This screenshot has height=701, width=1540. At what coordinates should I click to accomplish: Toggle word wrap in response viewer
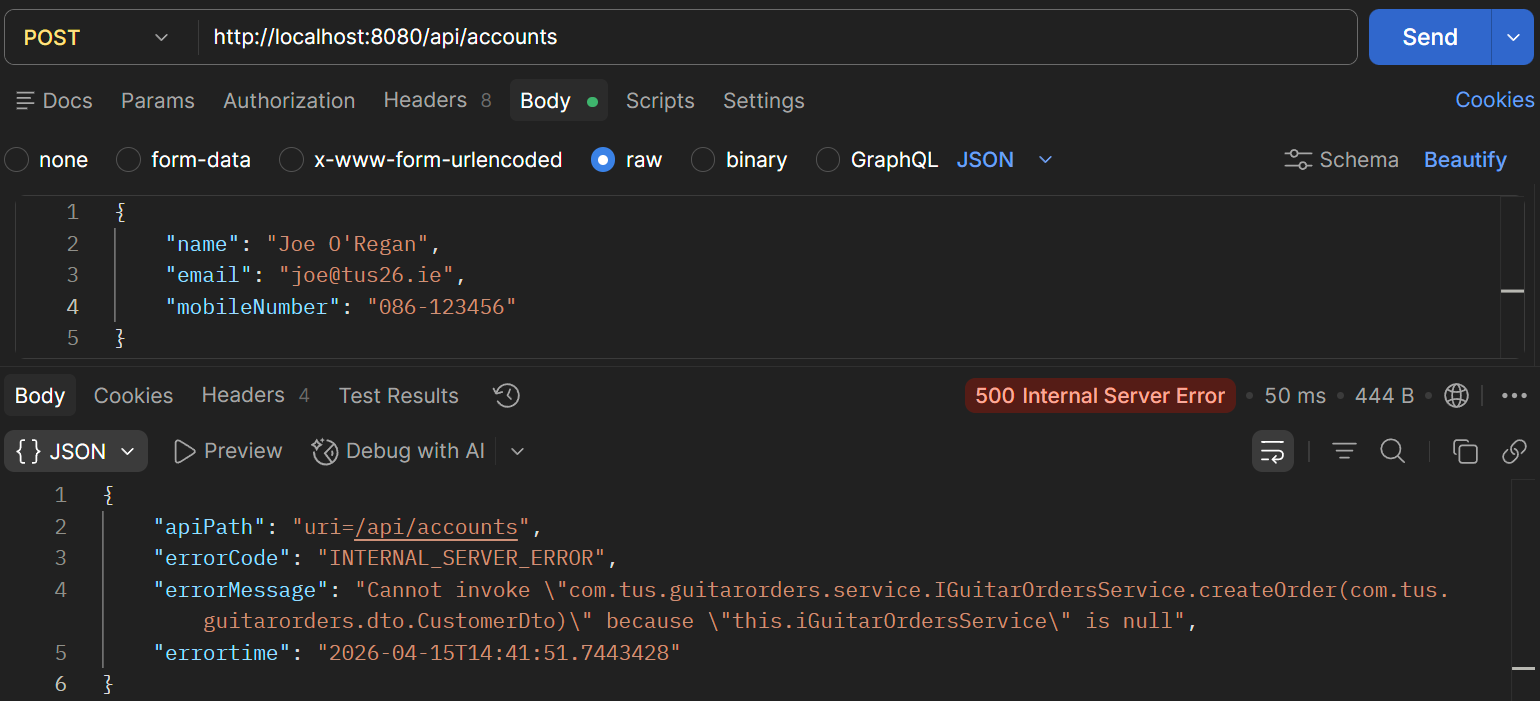pyautogui.click(x=1273, y=452)
